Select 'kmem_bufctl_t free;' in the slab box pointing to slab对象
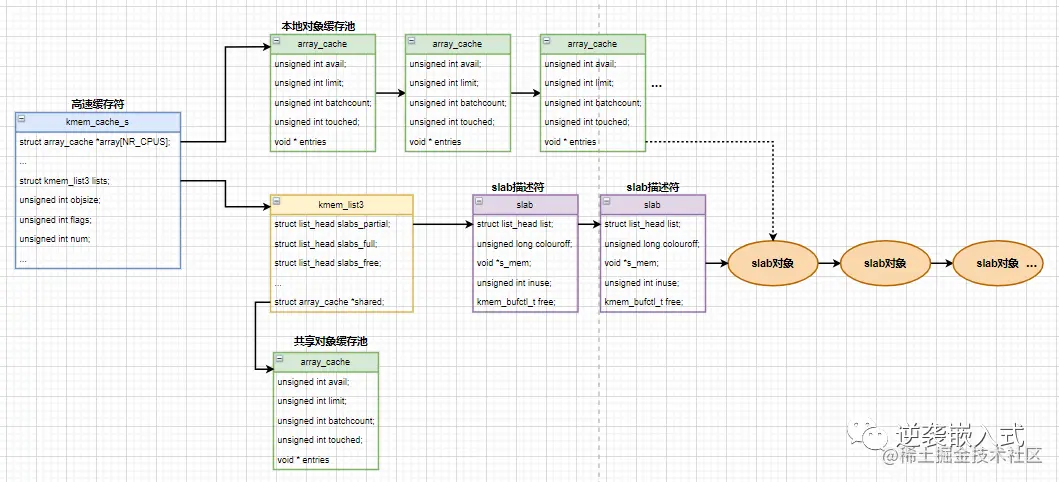Viewport: 1059px width, 482px height. [652, 302]
